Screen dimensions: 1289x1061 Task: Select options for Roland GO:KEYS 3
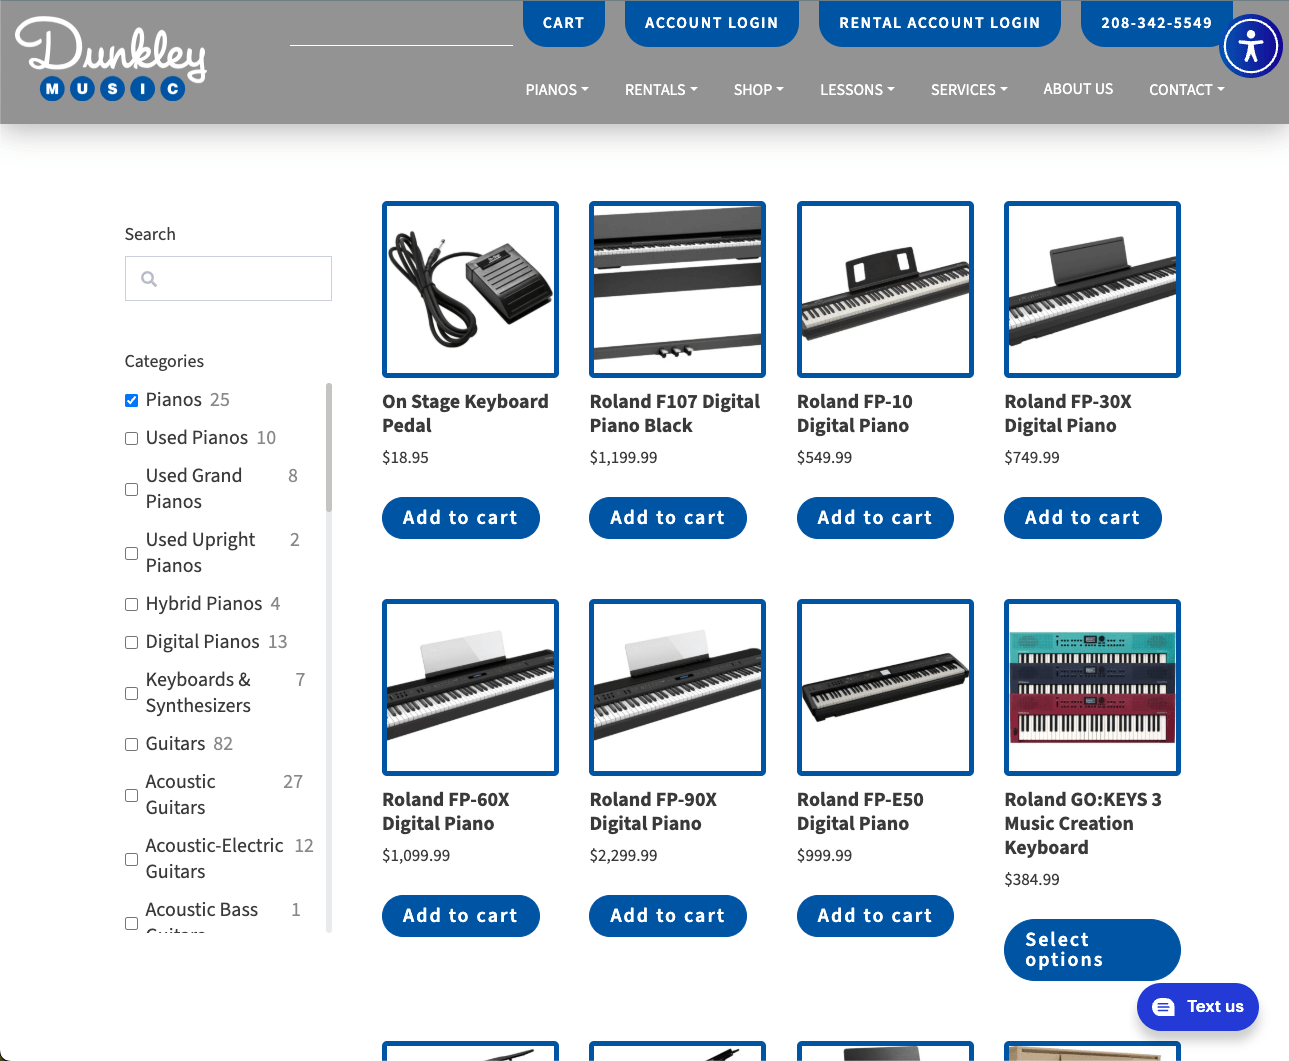tap(1091, 950)
